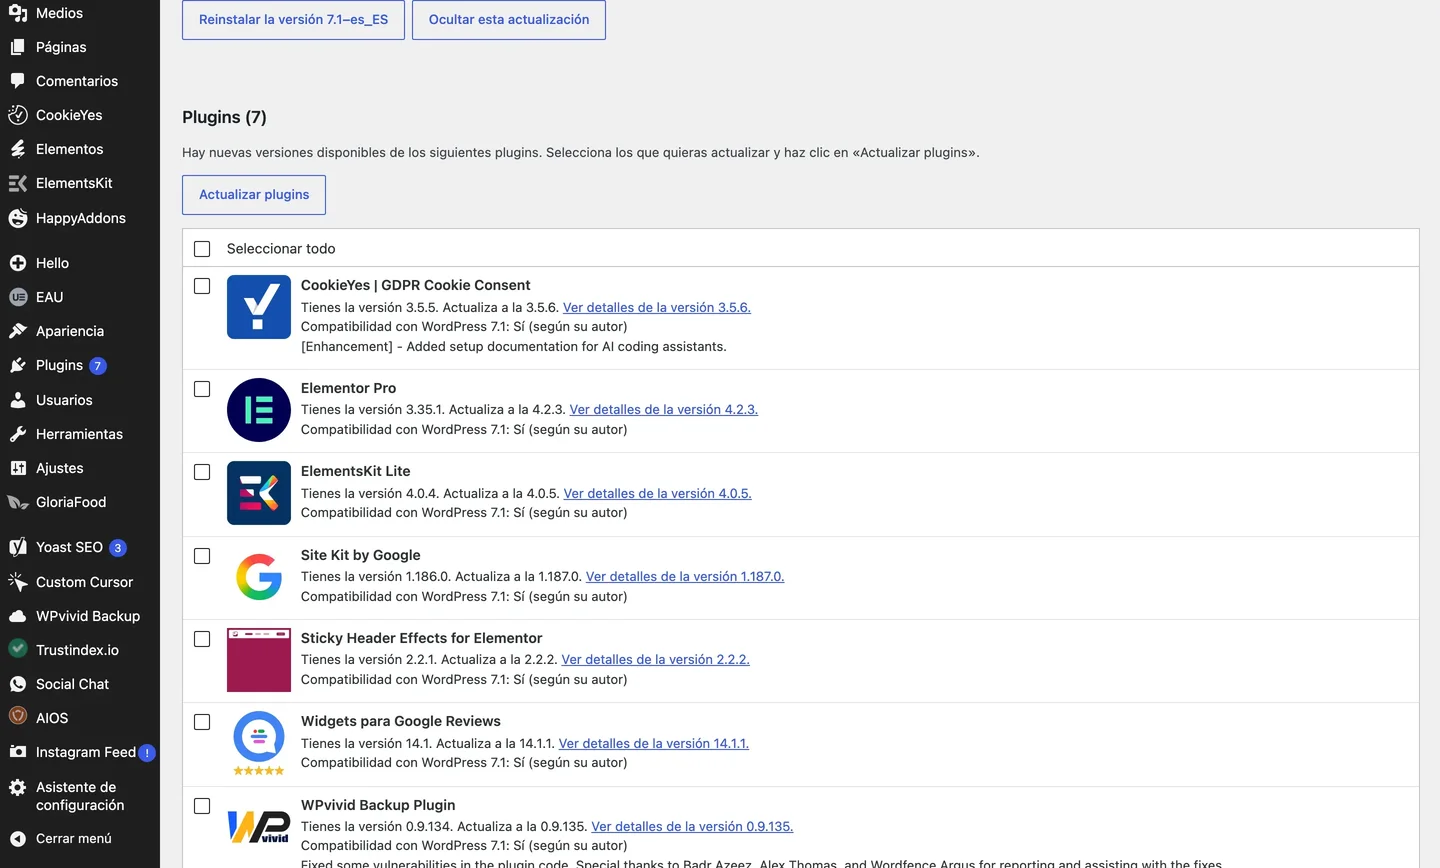The width and height of the screenshot is (1440, 868).
Task: Click the Herramientas wrench icon
Action: [x=18, y=434]
